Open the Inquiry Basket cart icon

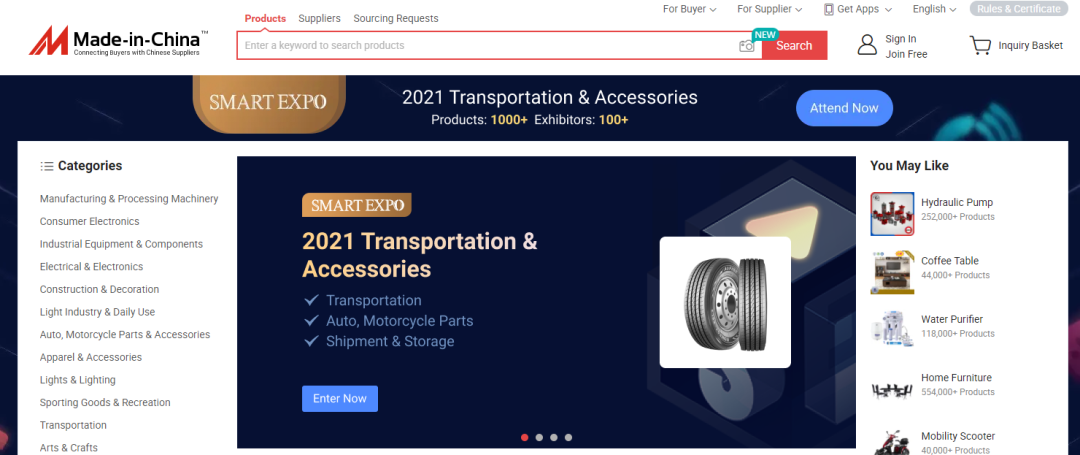(979, 45)
